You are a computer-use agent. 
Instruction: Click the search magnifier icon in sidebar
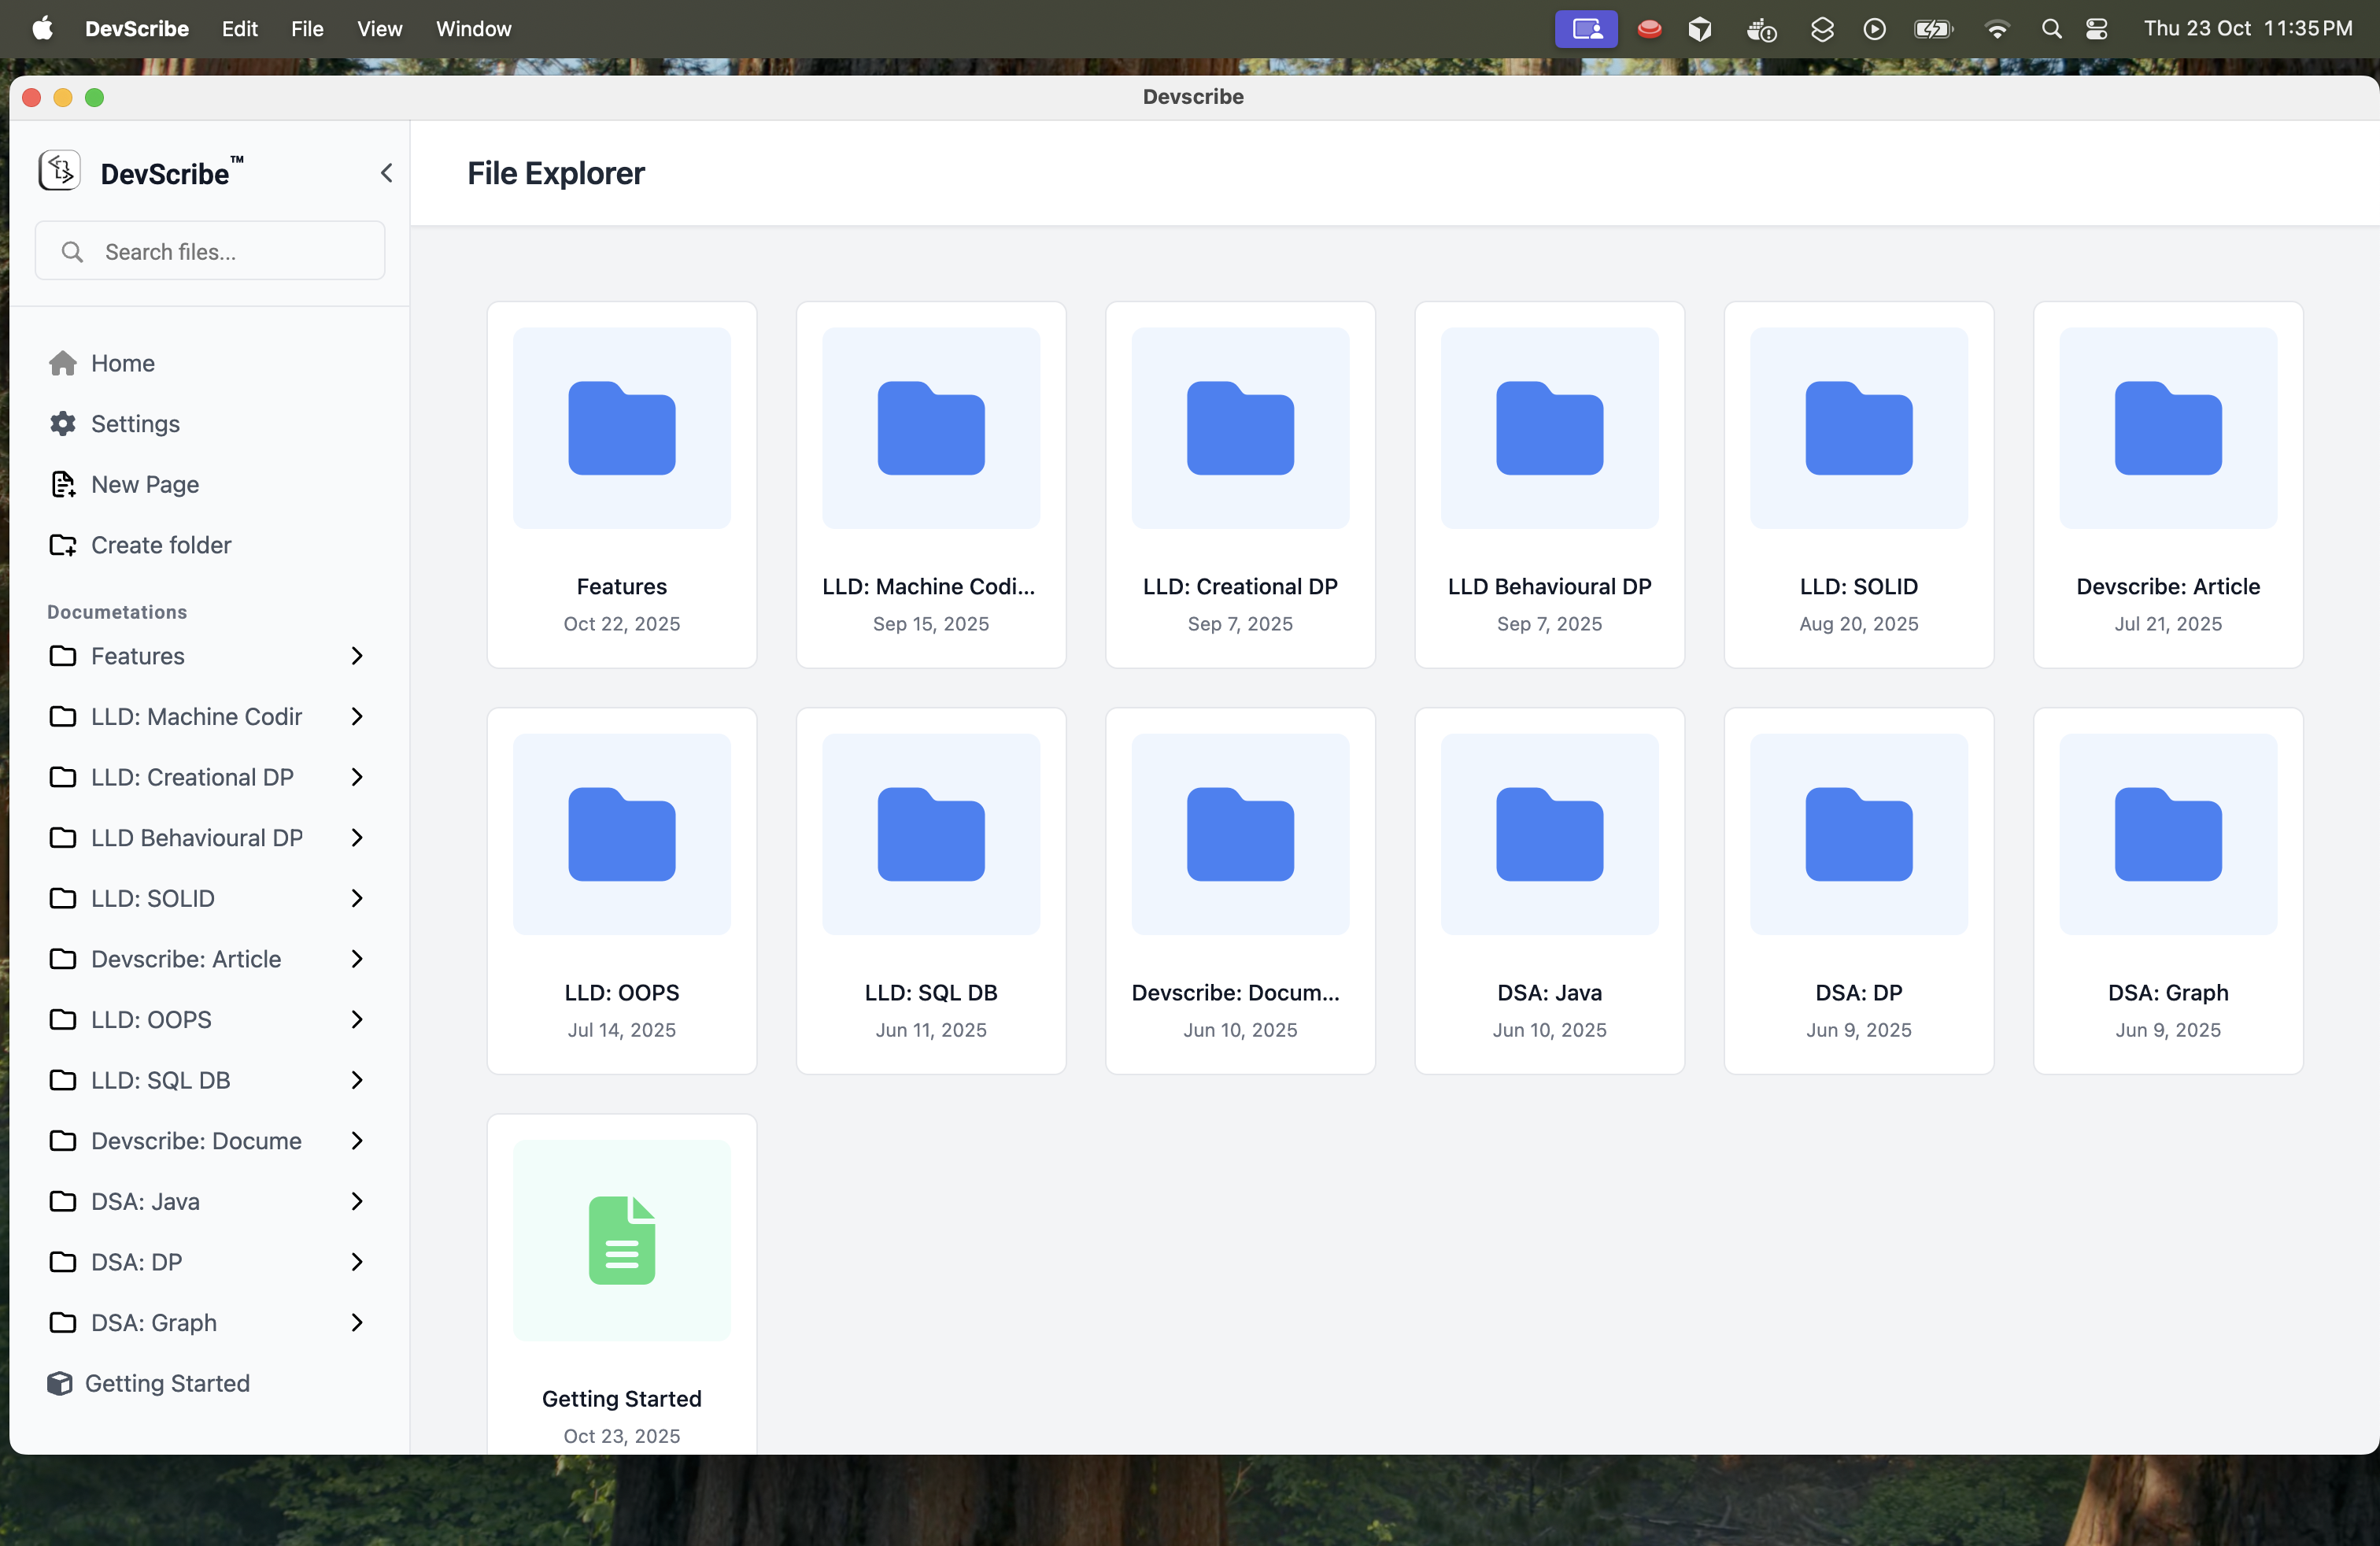click(72, 252)
